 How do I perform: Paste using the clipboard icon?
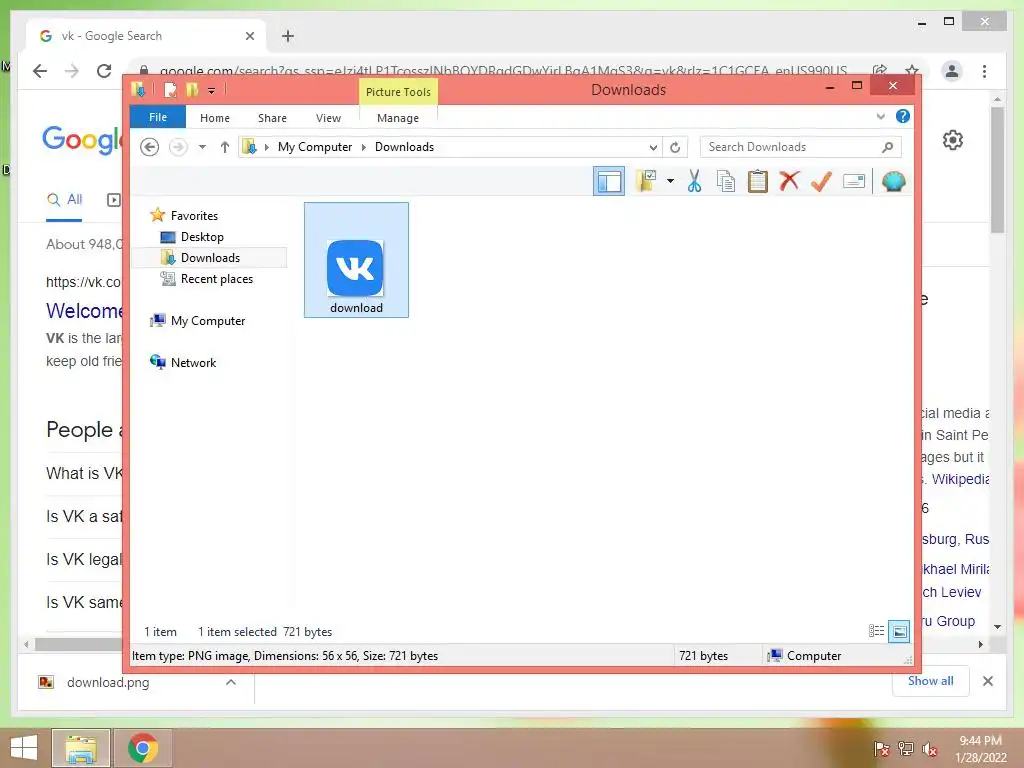pyautogui.click(x=758, y=181)
